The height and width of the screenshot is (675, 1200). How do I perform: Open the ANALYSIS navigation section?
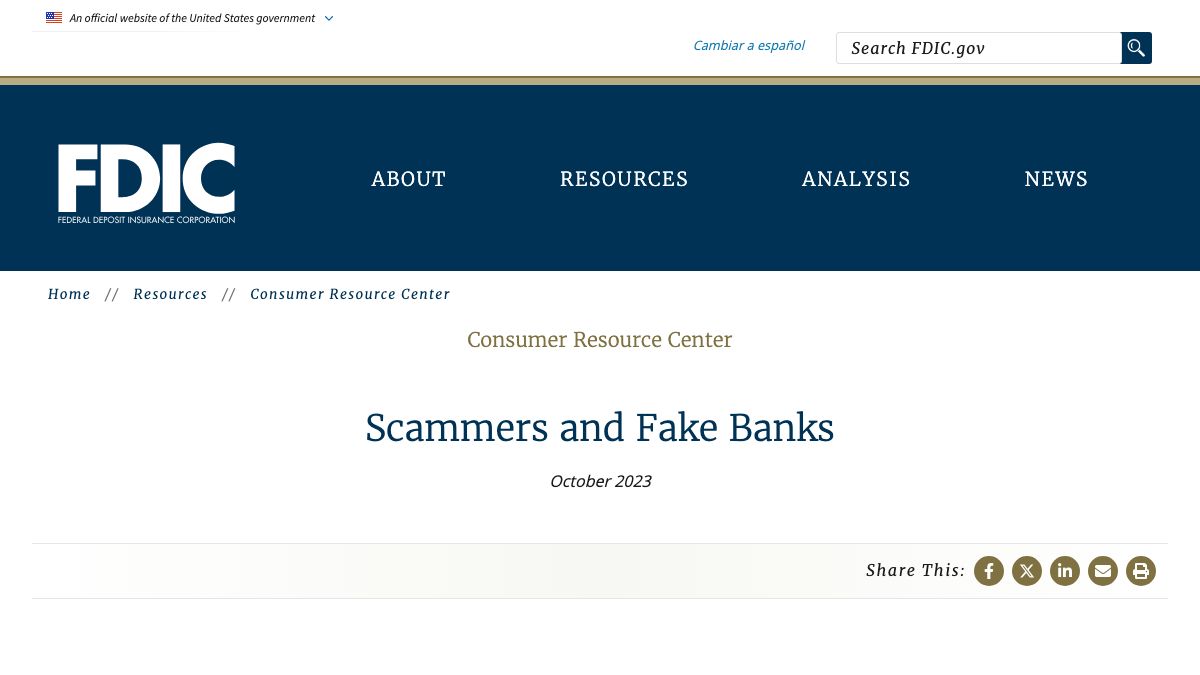(856, 180)
